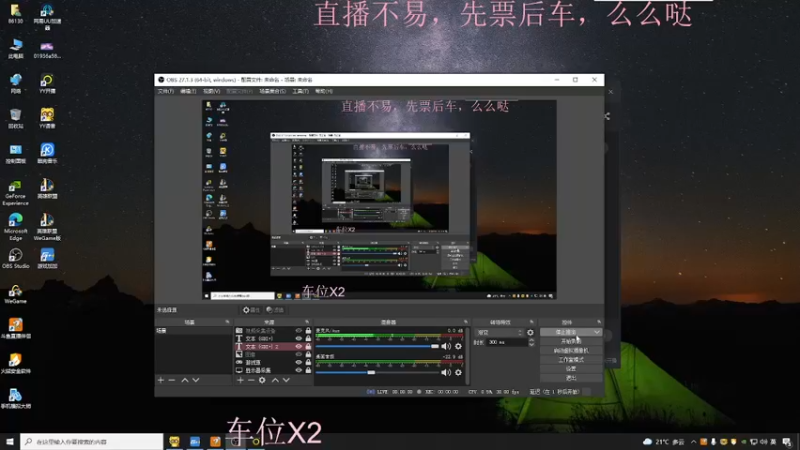Open the source Filters button above panels

point(275,310)
